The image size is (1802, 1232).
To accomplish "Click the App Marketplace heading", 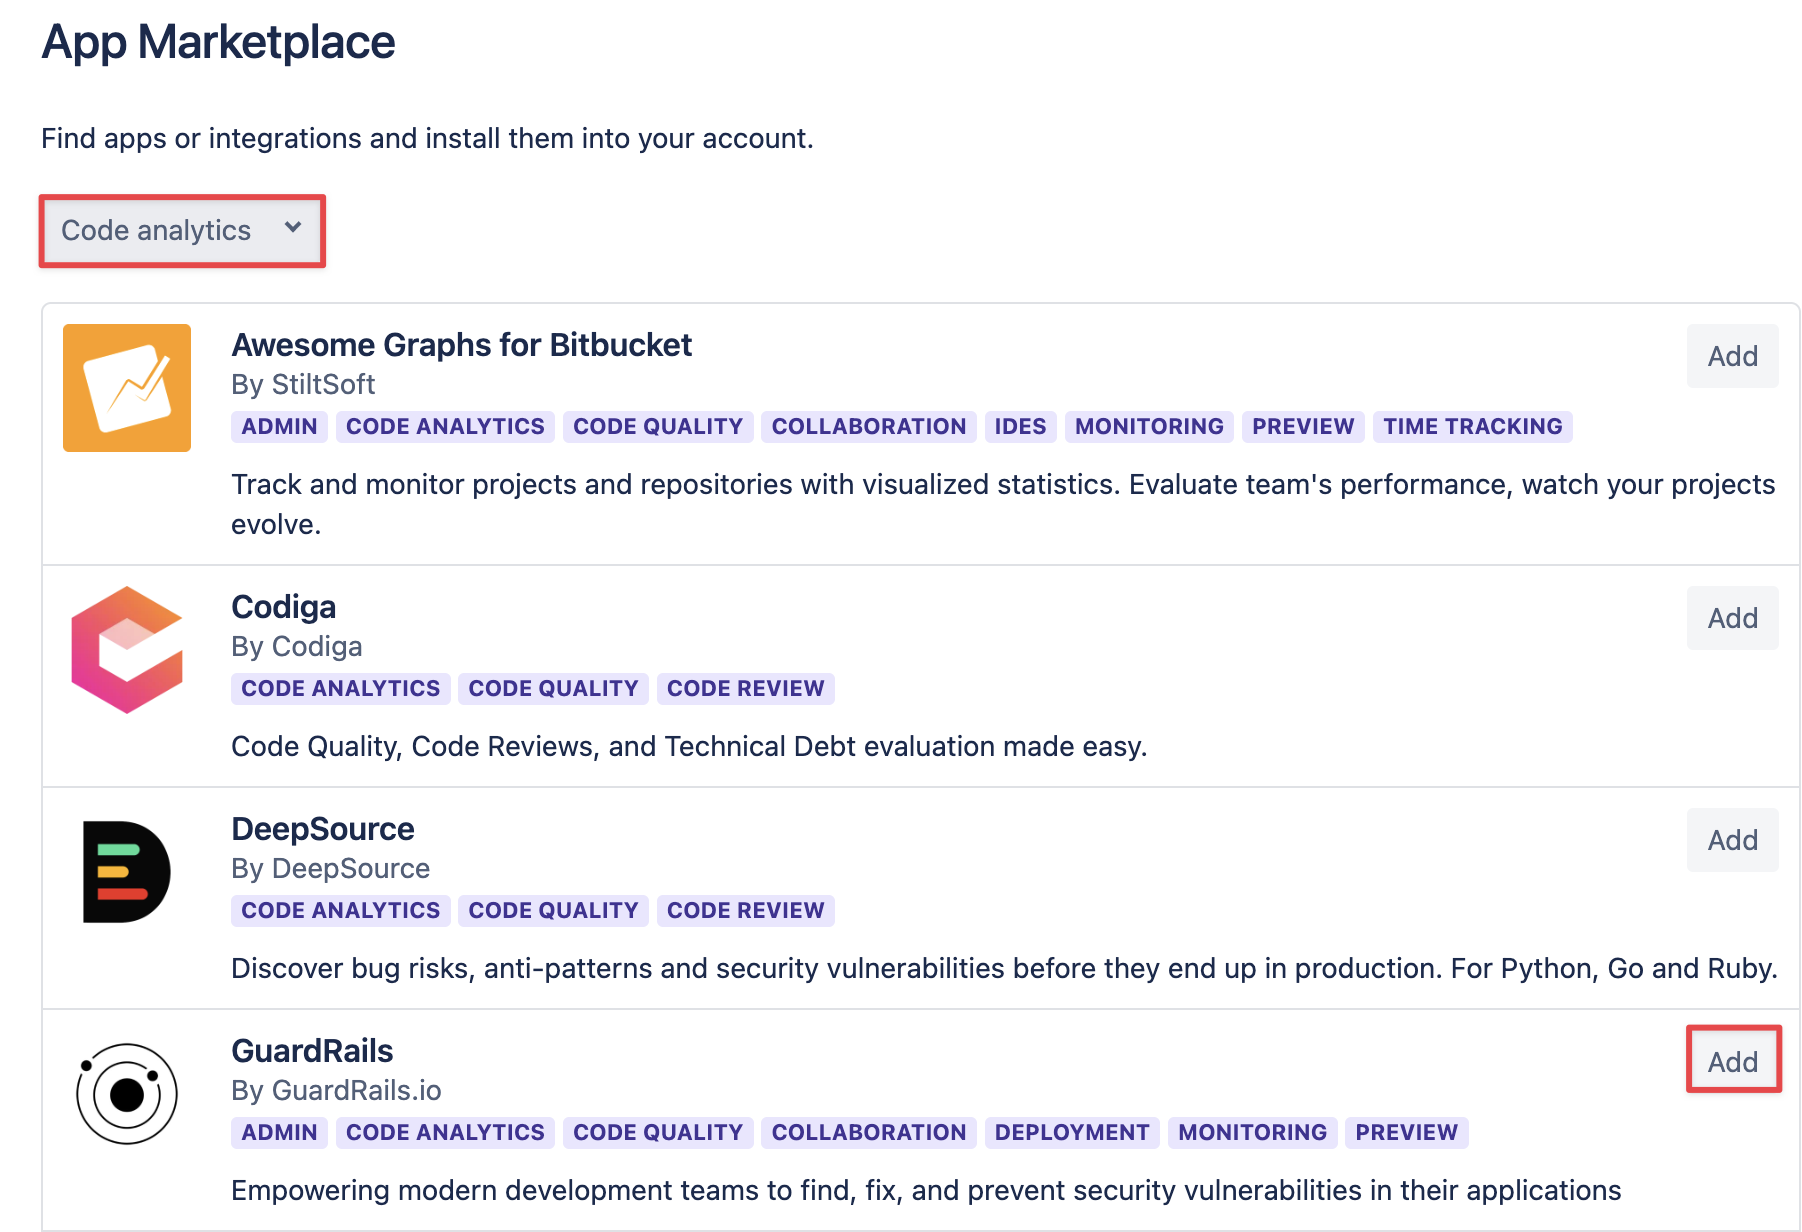I will click(x=218, y=43).
